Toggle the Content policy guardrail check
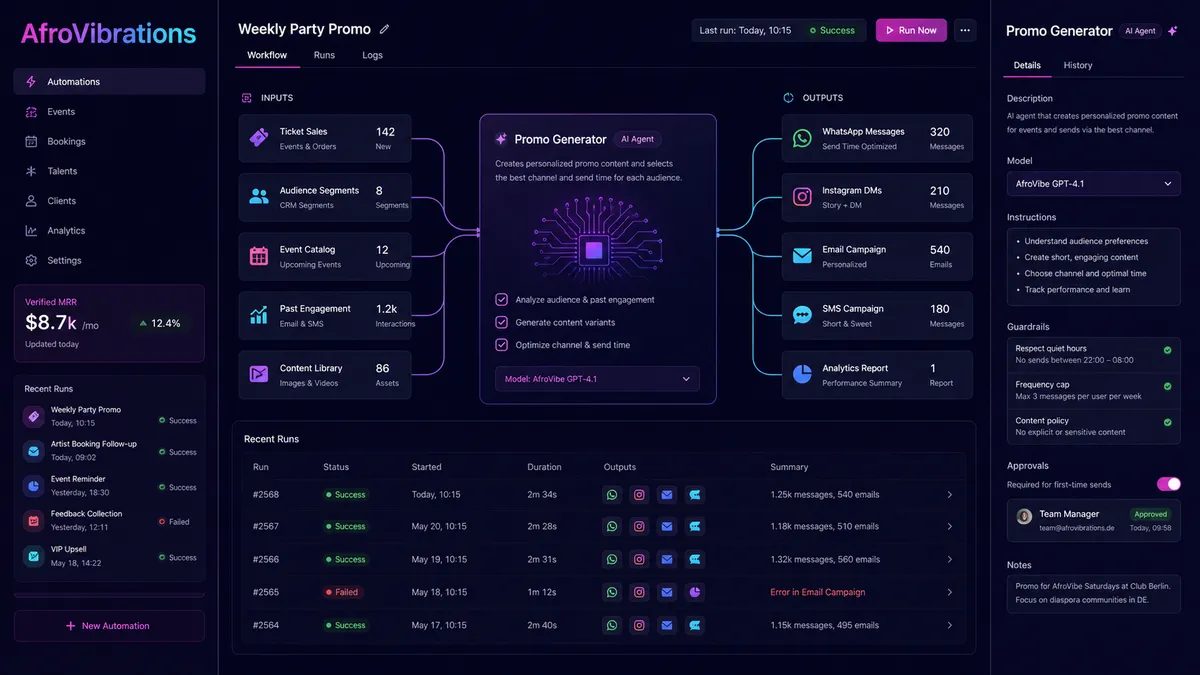 pyautogui.click(x=1167, y=422)
